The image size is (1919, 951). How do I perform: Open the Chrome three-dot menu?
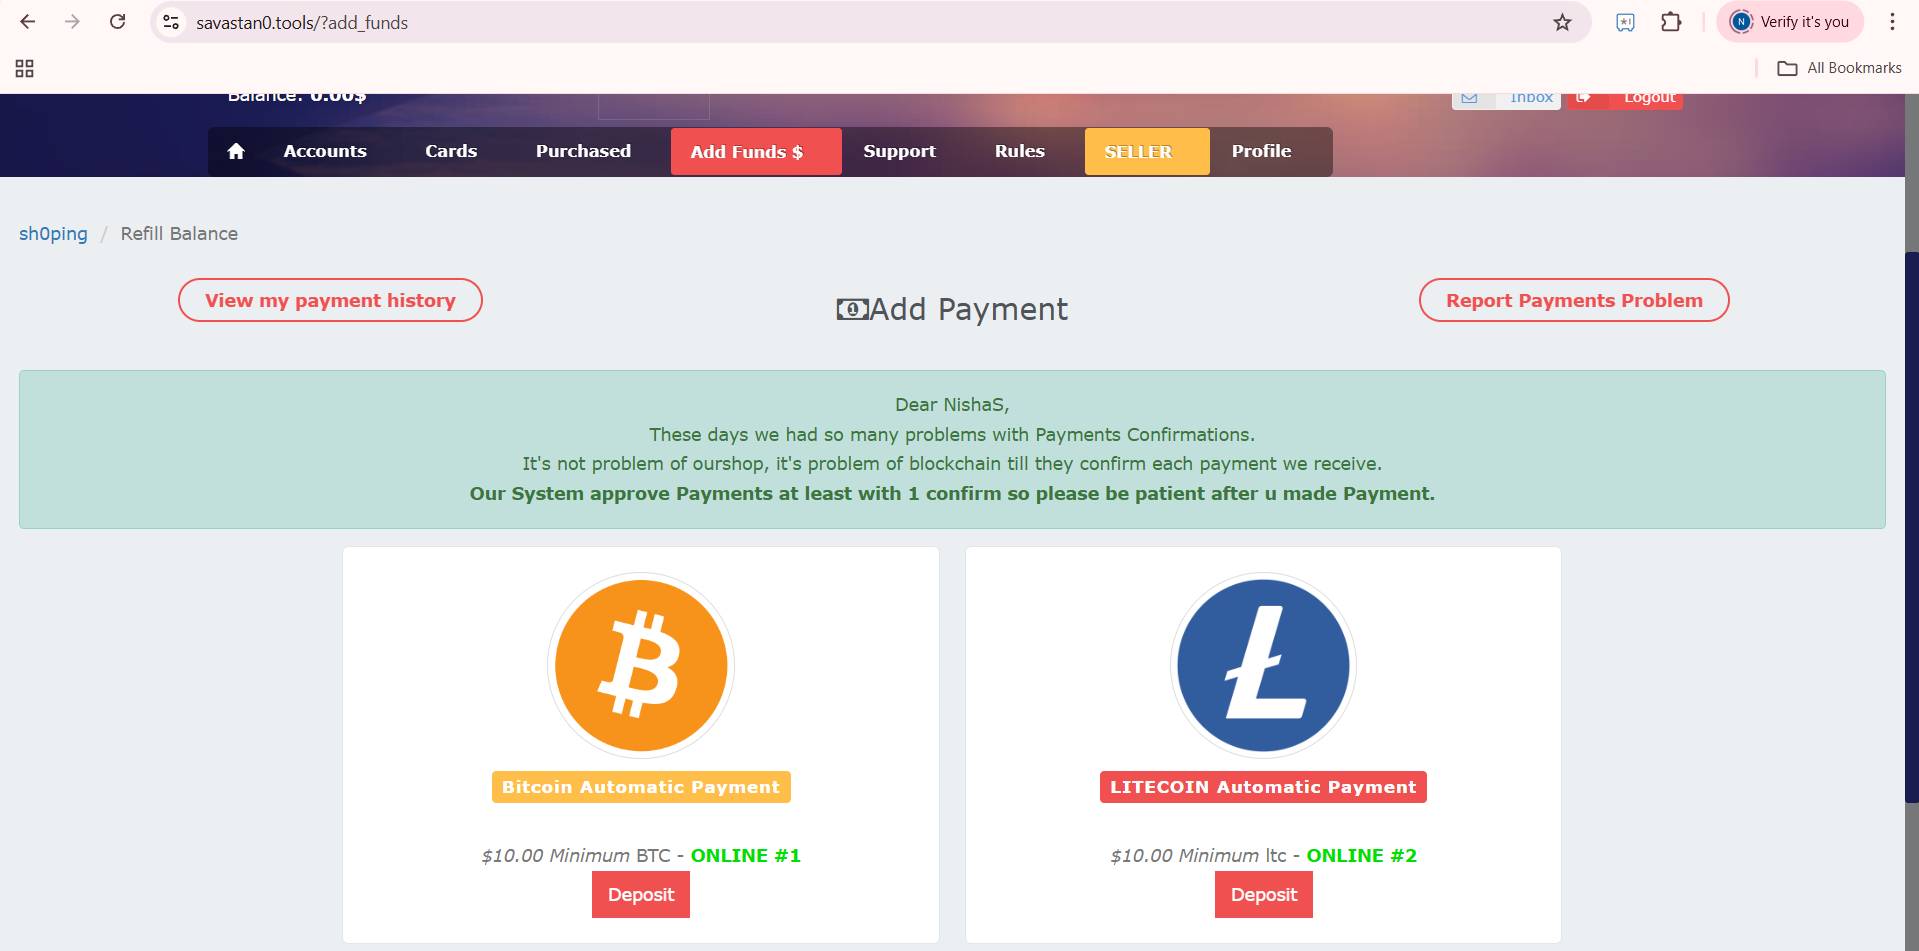point(1892,22)
